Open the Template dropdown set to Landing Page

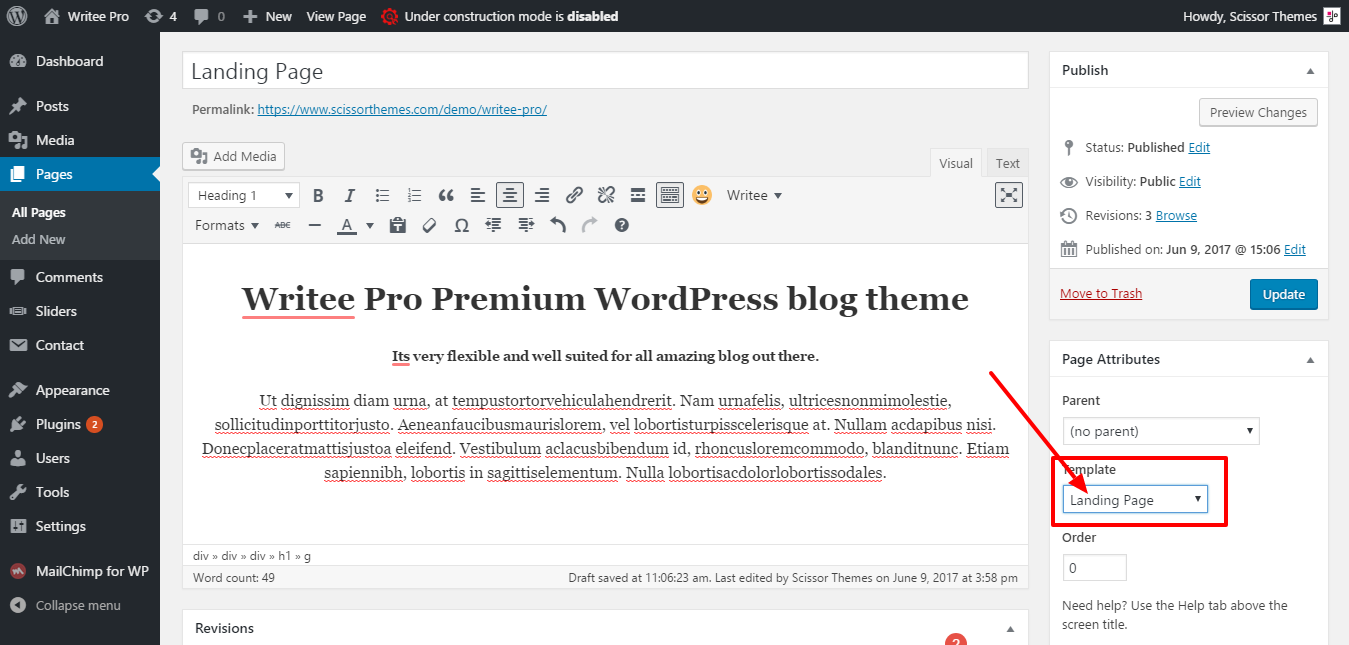pos(1135,499)
